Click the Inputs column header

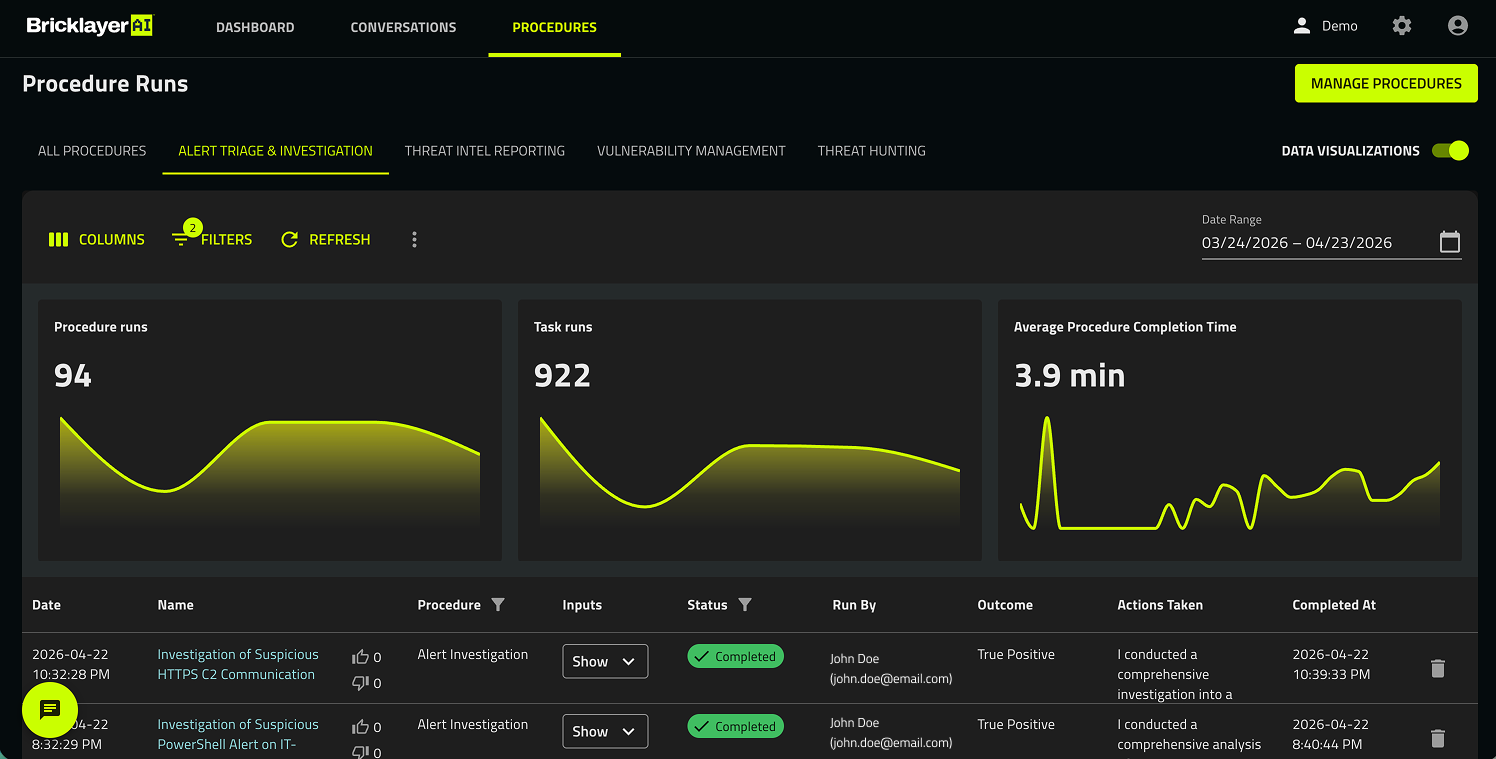[x=582, y=605]
